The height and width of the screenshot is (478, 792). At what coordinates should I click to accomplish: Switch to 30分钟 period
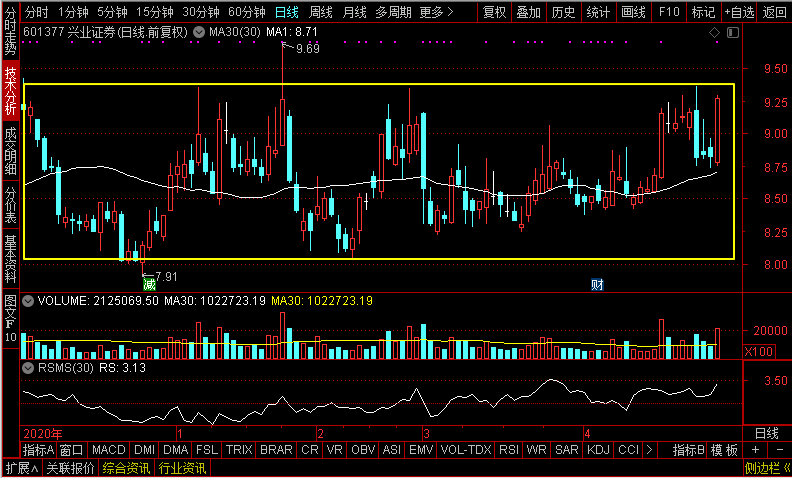coord(201,12)
